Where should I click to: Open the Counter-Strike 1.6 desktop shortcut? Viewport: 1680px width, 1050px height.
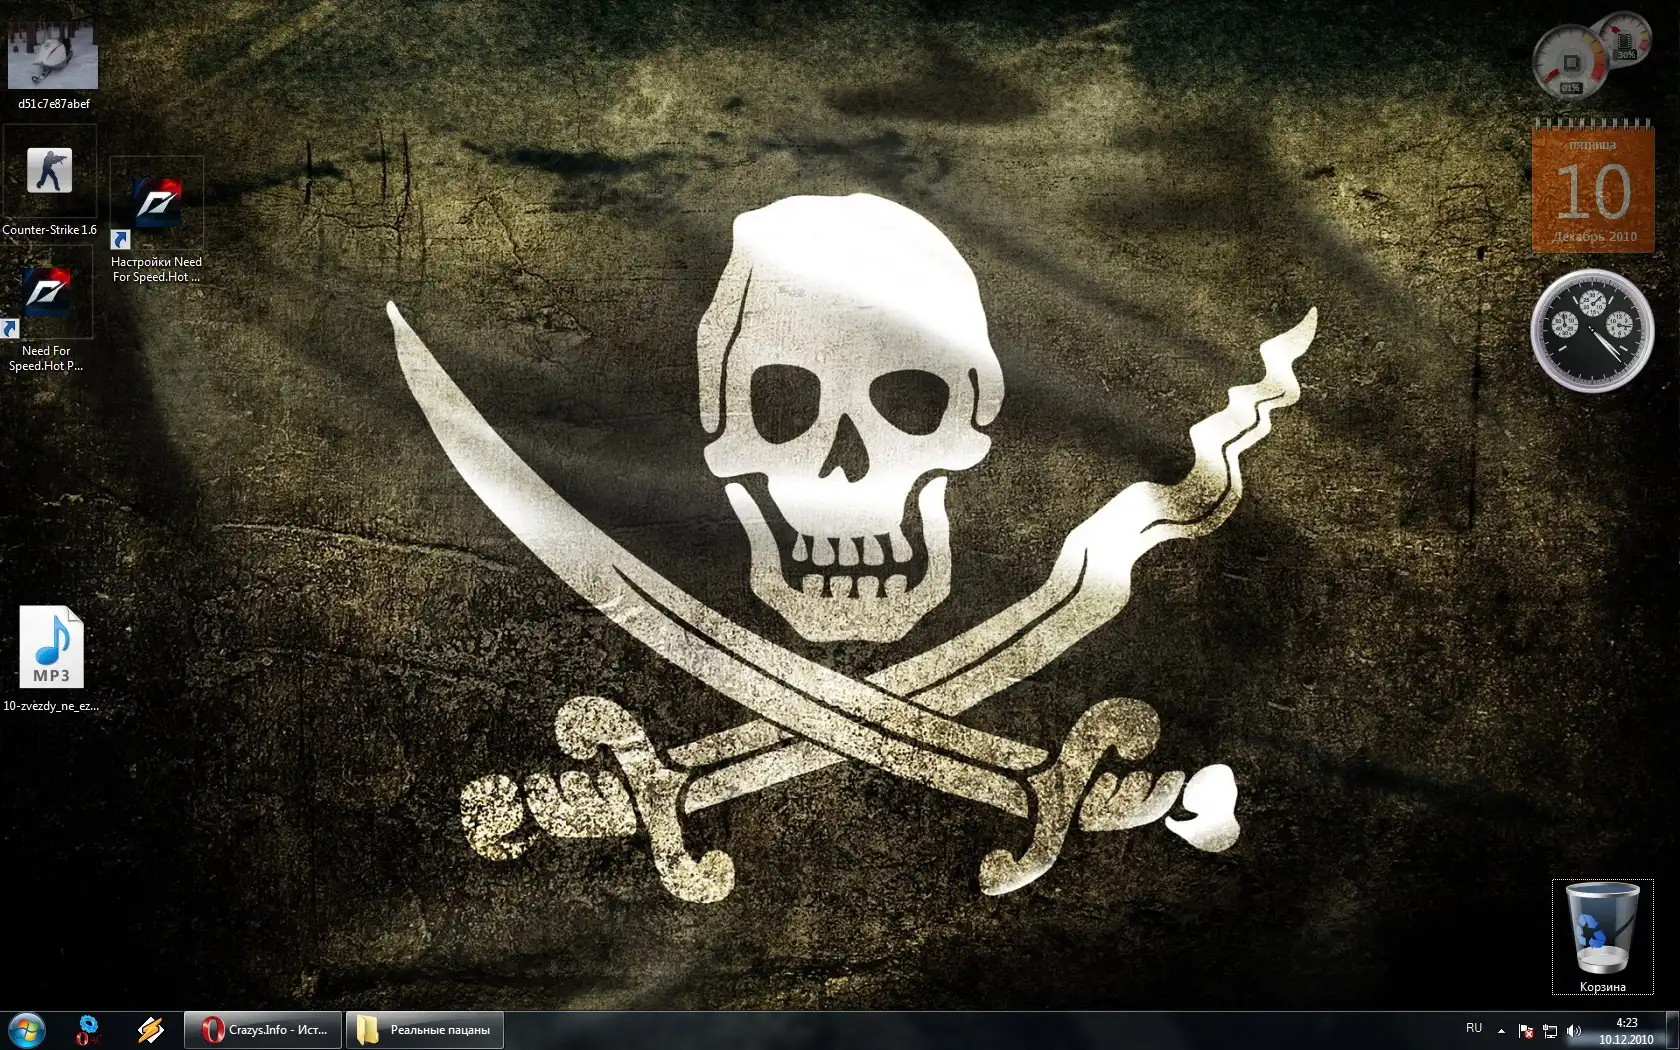[49, 173]
